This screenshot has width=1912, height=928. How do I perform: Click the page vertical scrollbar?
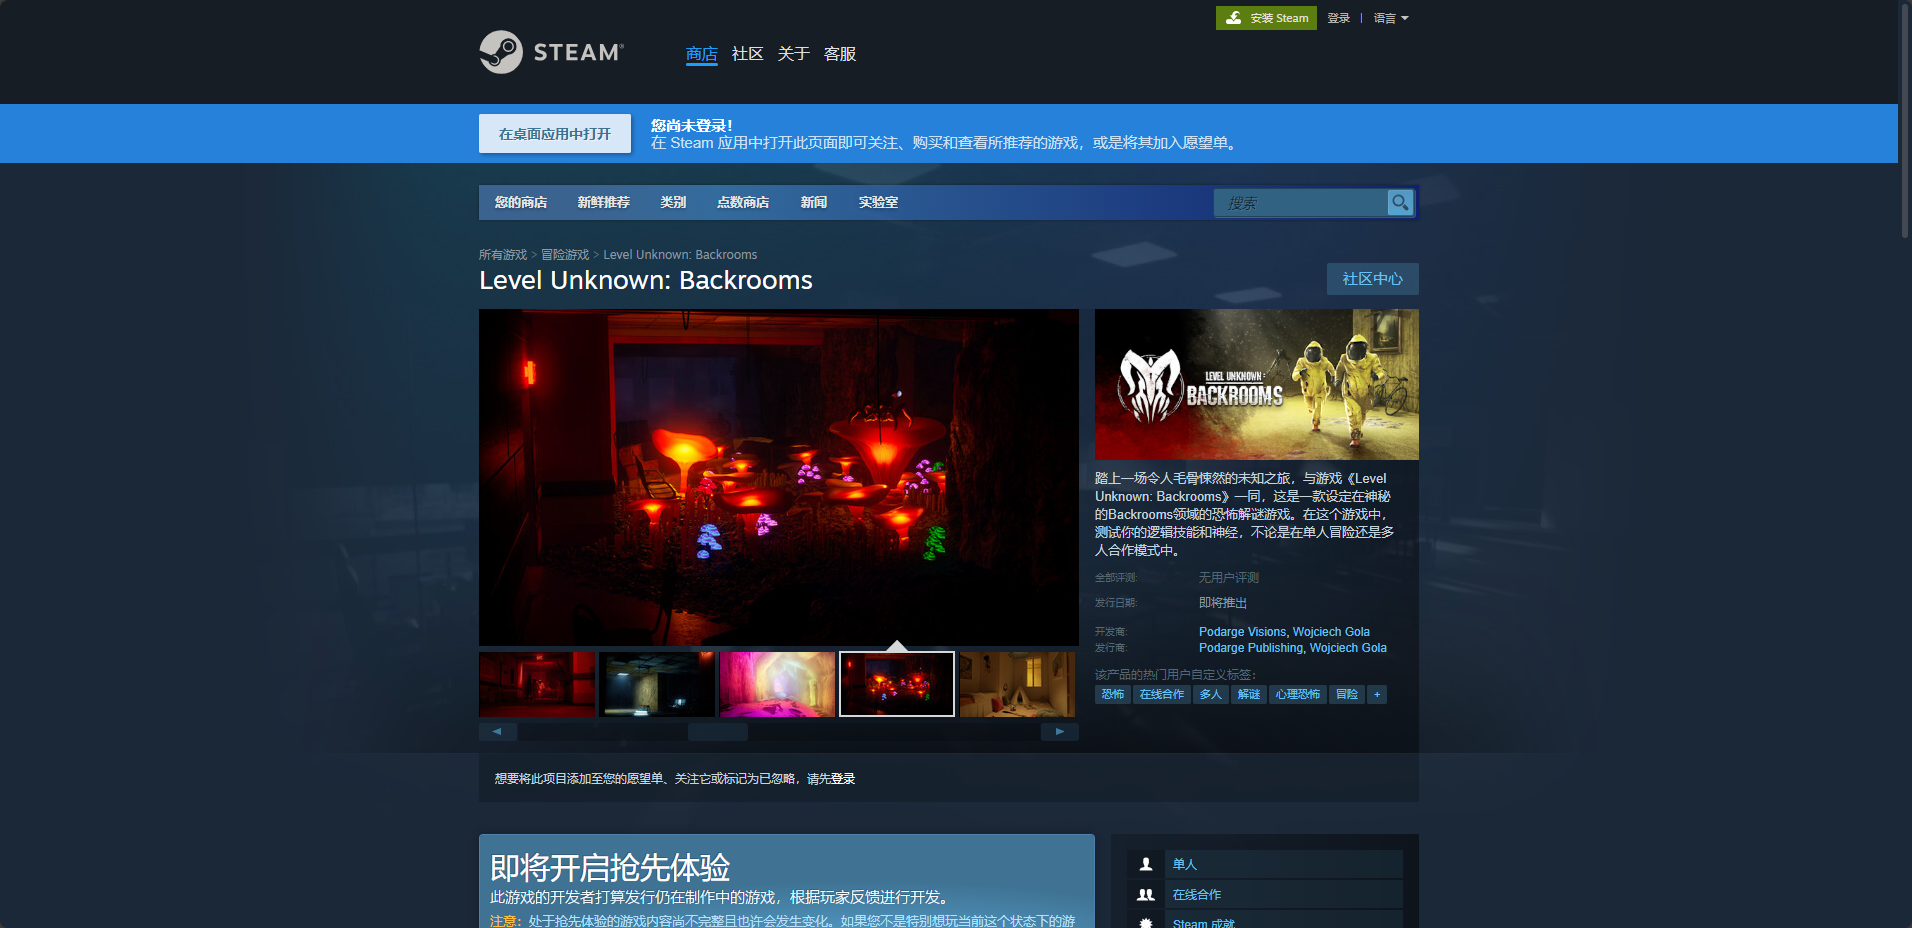1905,120
